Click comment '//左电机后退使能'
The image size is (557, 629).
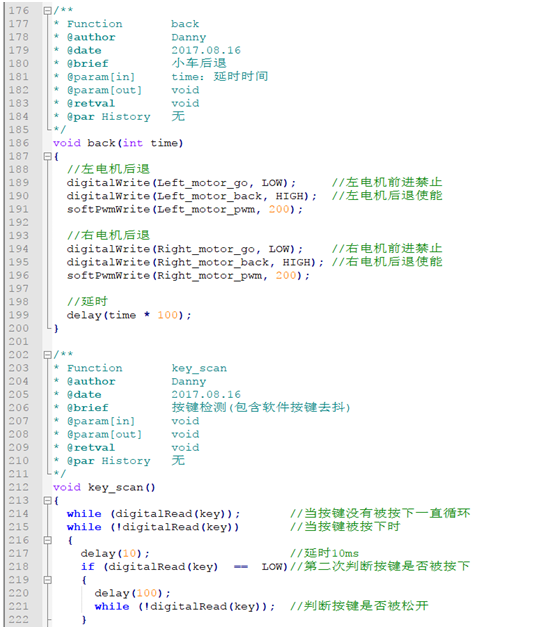tap(387, 196)
